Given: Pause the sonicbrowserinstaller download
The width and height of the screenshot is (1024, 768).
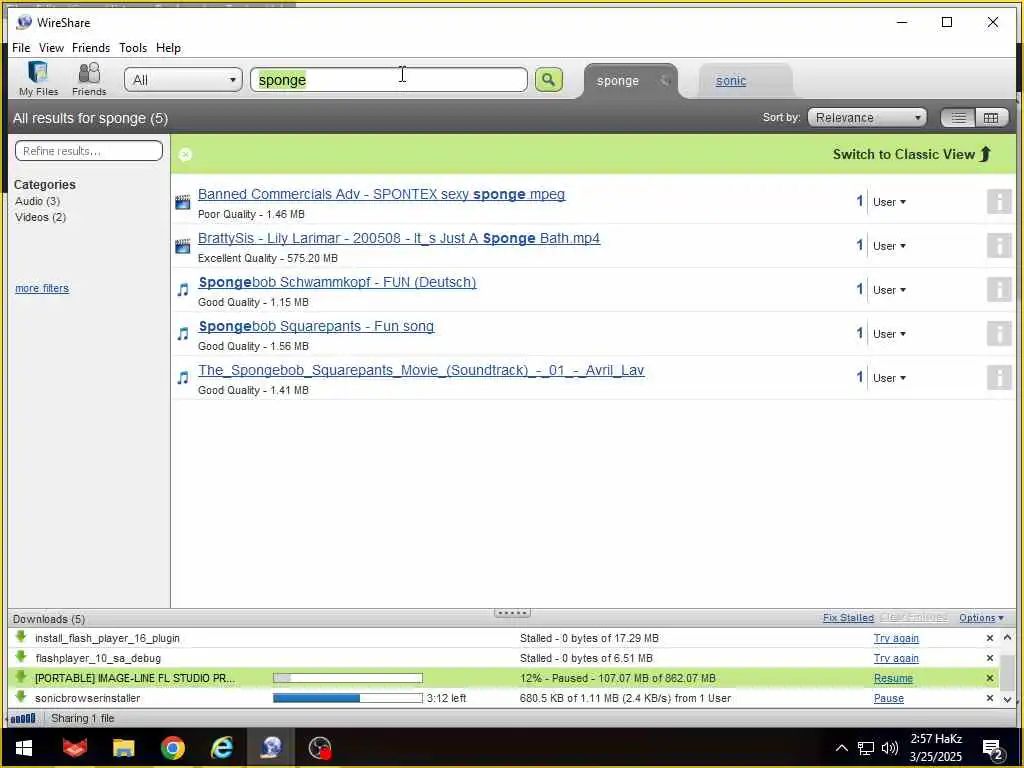Looking at the screenshot, I should point(888,698).
